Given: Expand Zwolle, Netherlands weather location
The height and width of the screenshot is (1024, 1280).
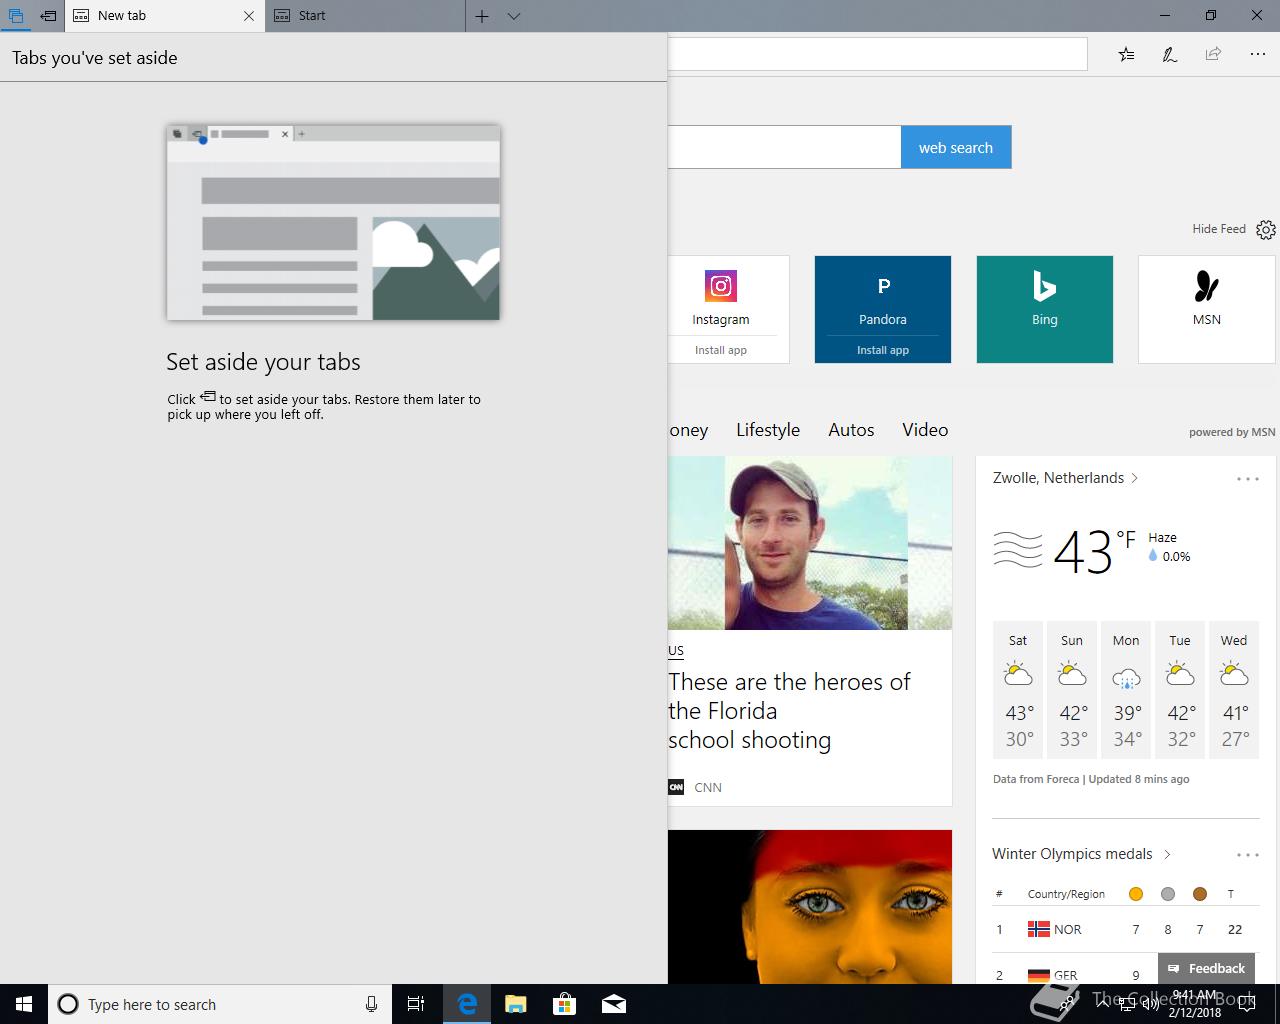Looking at the screenshot, I should (1065, 478).
